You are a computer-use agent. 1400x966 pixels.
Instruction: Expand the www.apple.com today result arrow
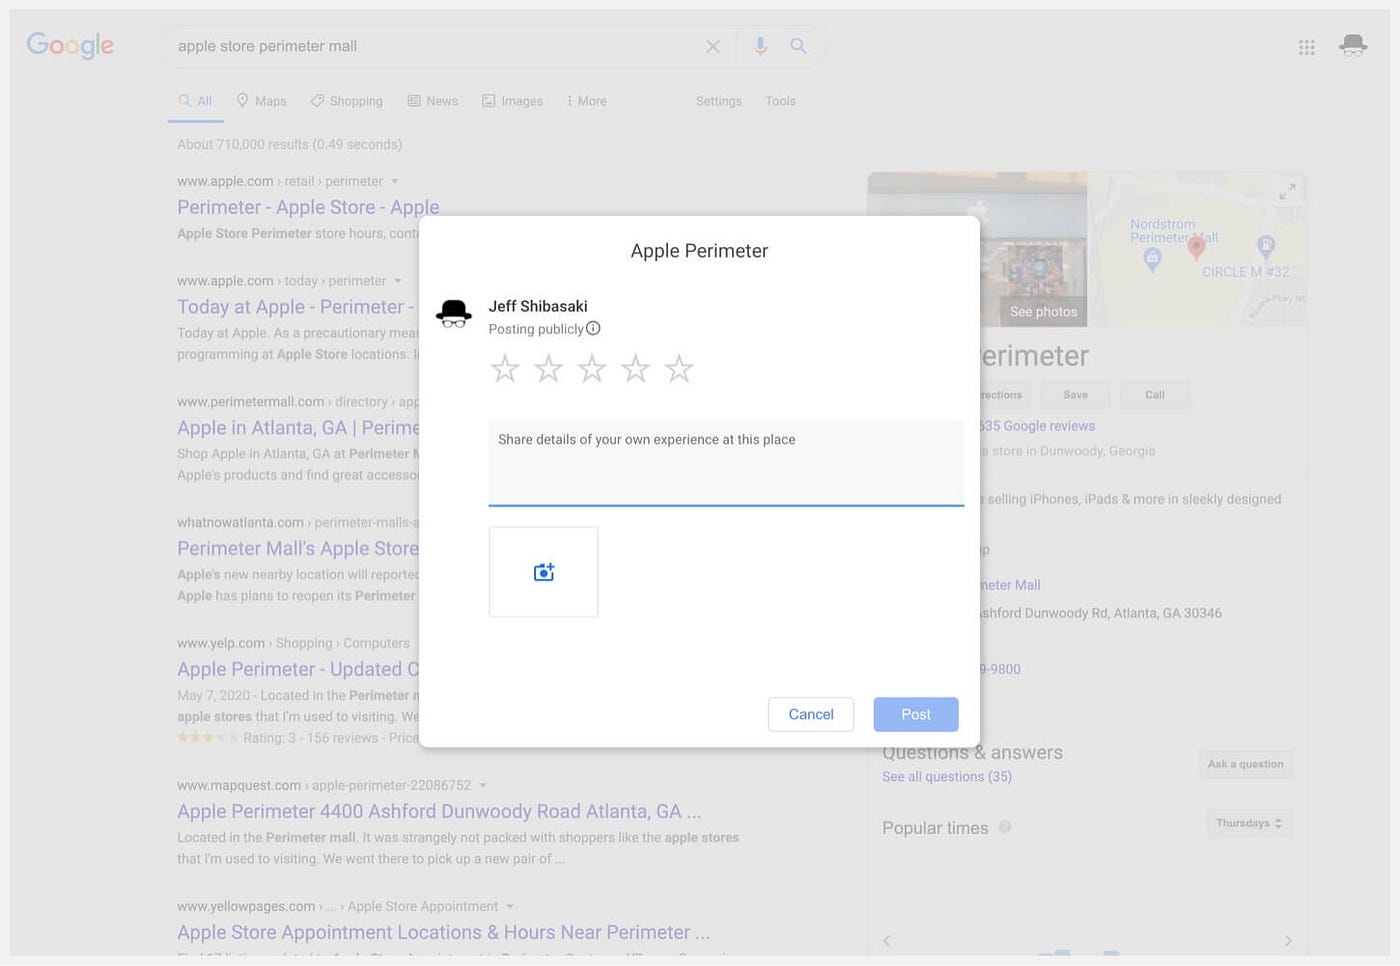398,281
